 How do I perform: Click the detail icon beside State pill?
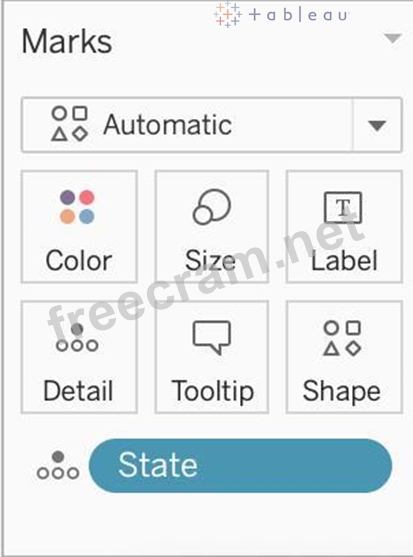pos(58,465)
